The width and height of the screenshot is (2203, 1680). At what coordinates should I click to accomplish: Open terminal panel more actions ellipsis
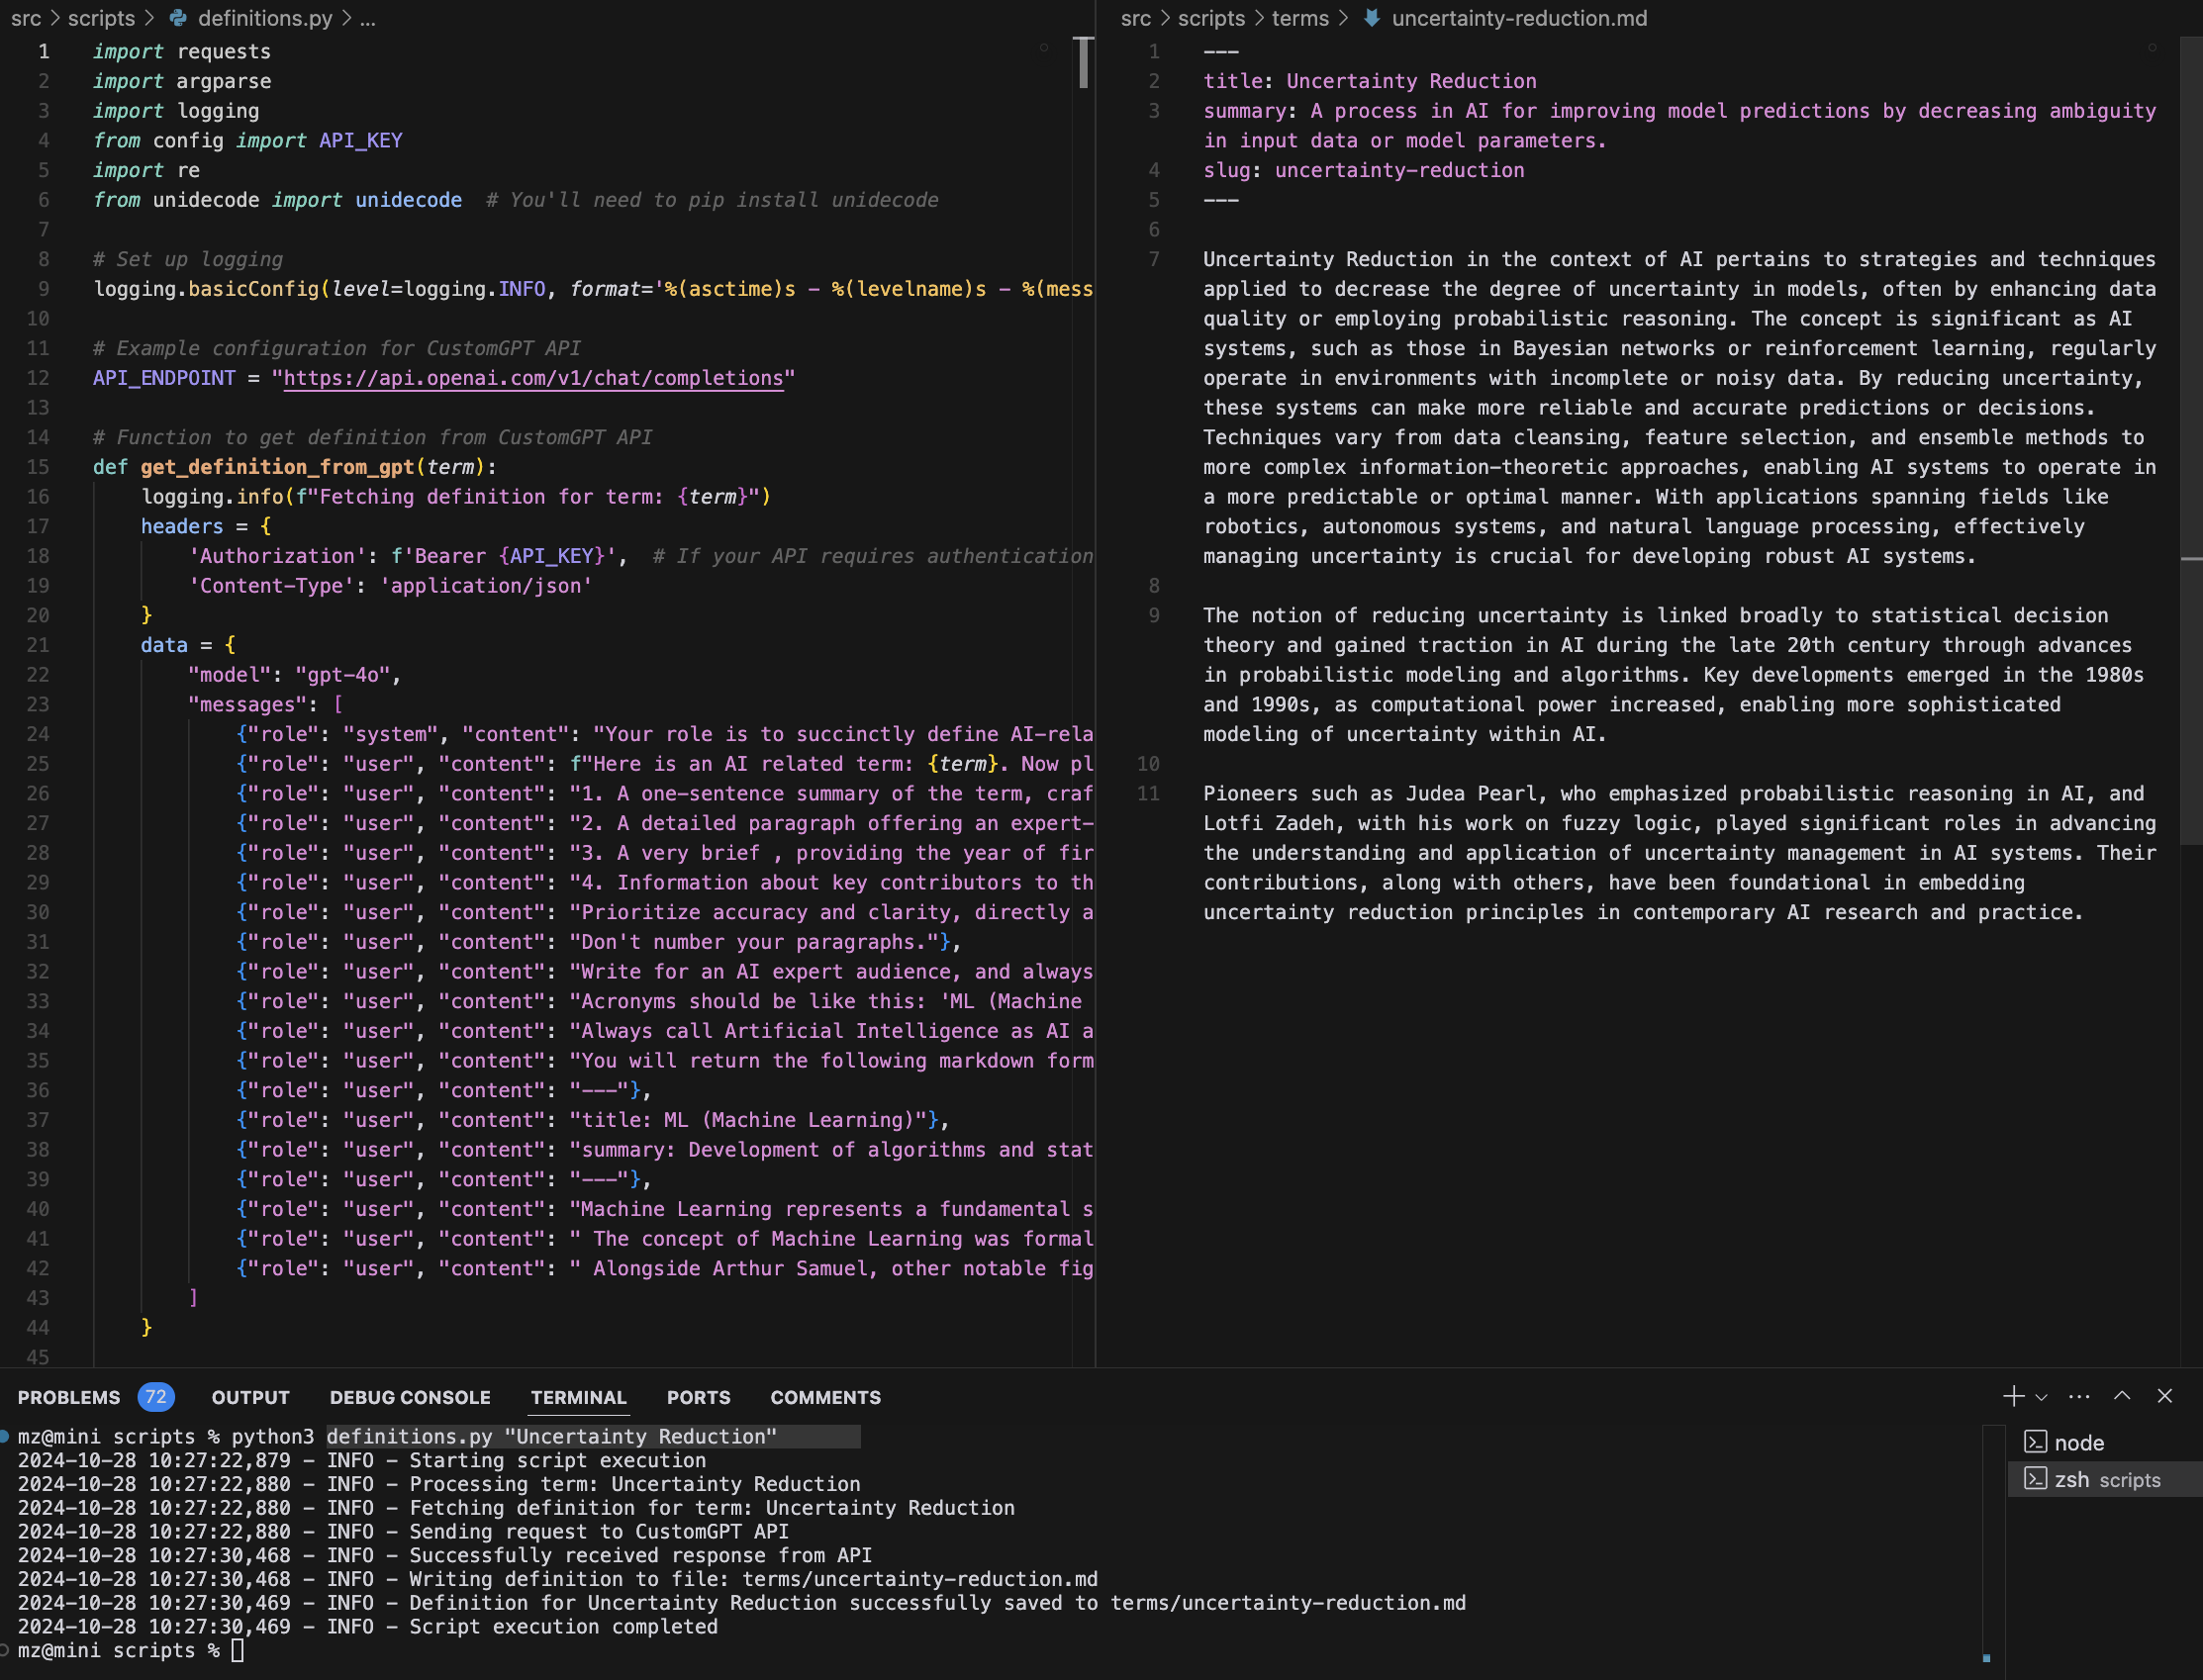pyautogui.click(x=2079, y=1397)
